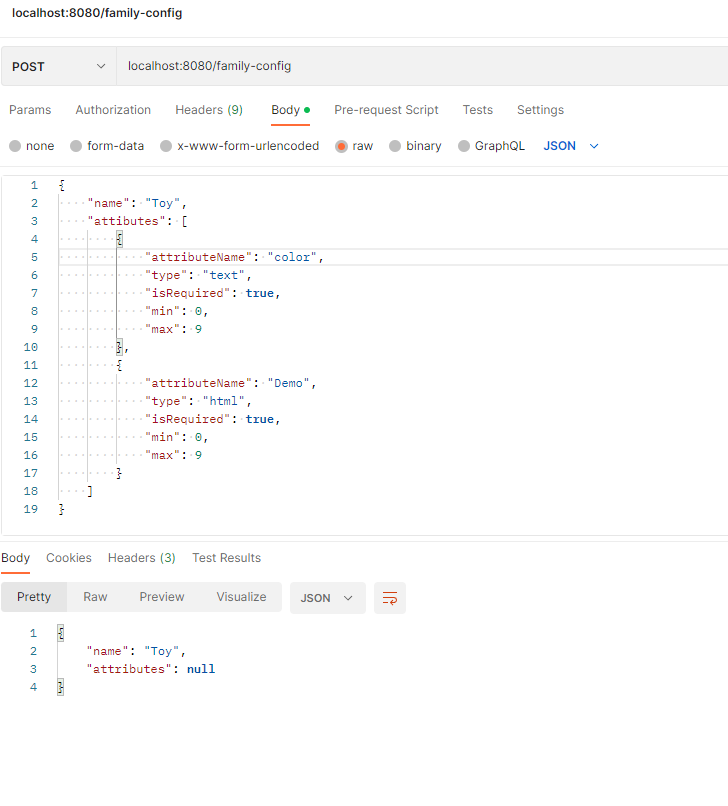The height and width of the screenshot is (806, 728).
Task: Select x-www-form-urlencoded radio option
Action: 166,146
